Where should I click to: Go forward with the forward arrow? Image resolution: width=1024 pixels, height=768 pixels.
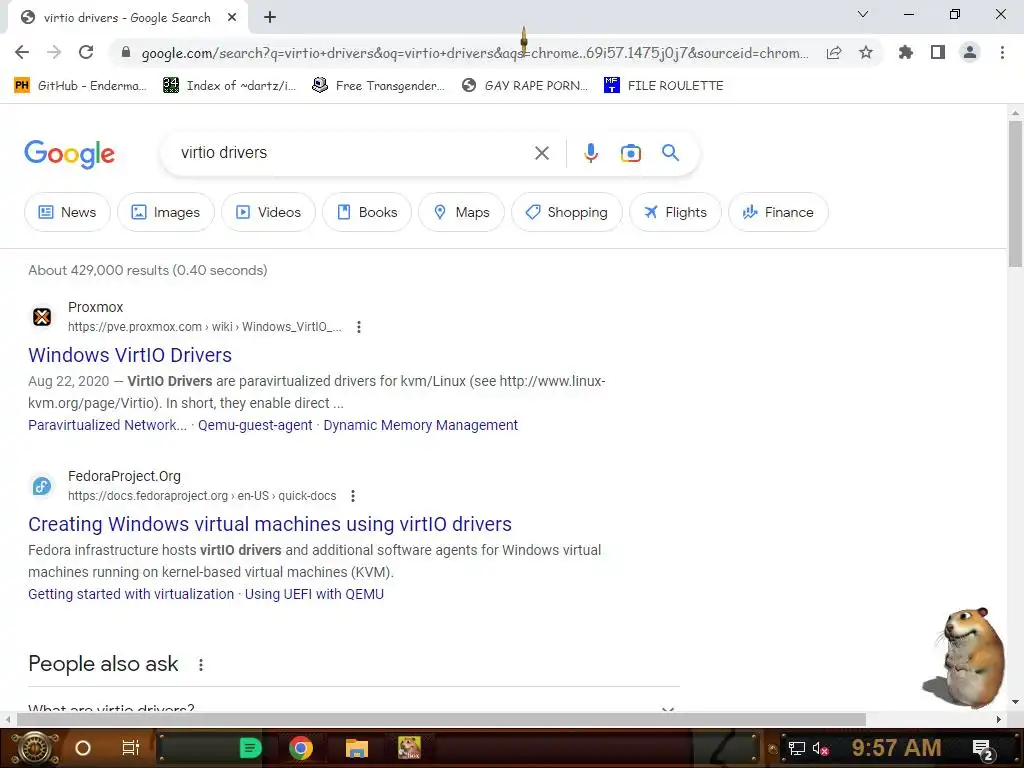[x=54, y=52]
